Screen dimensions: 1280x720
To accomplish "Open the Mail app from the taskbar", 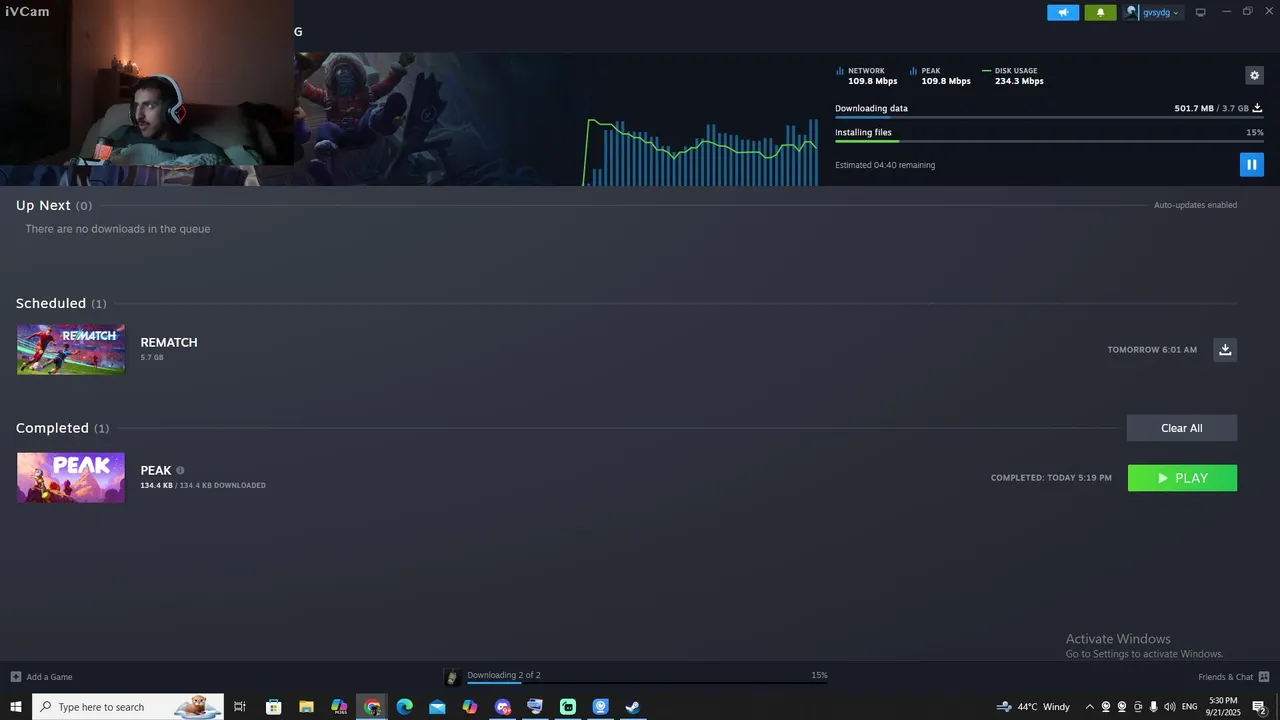I will click(x=437, y=707).
